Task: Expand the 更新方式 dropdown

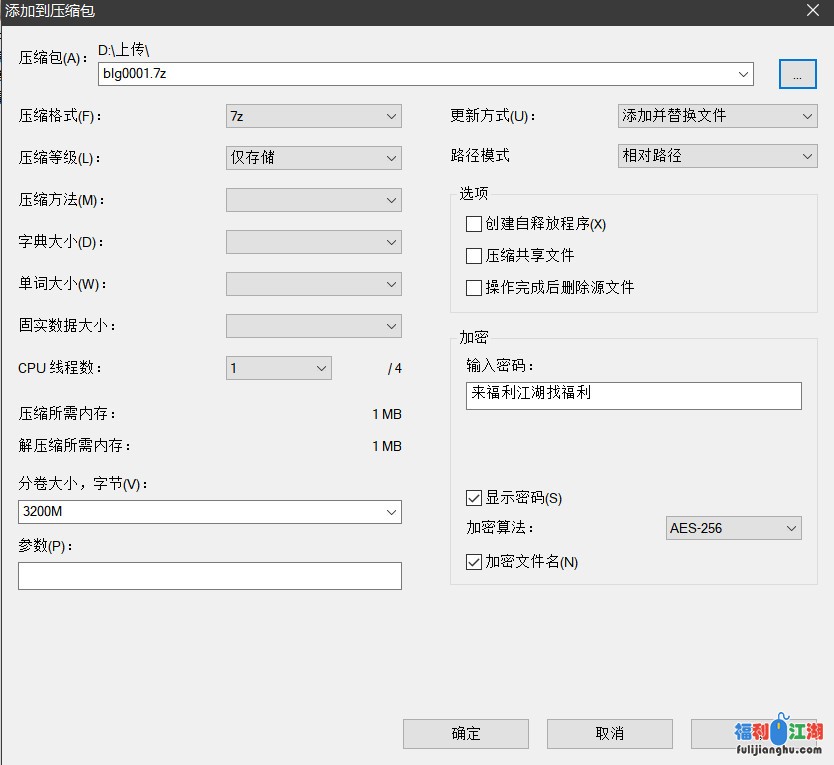Action: point(807,116)
